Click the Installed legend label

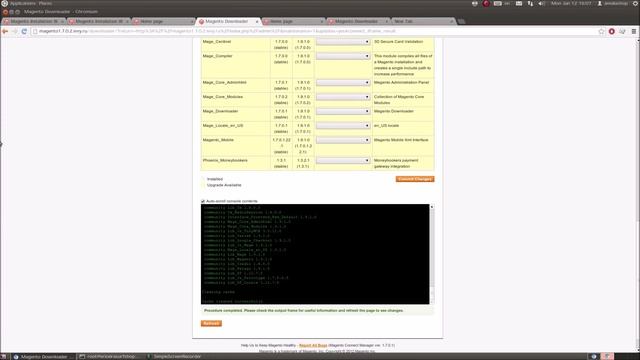(x=215, y=179)
